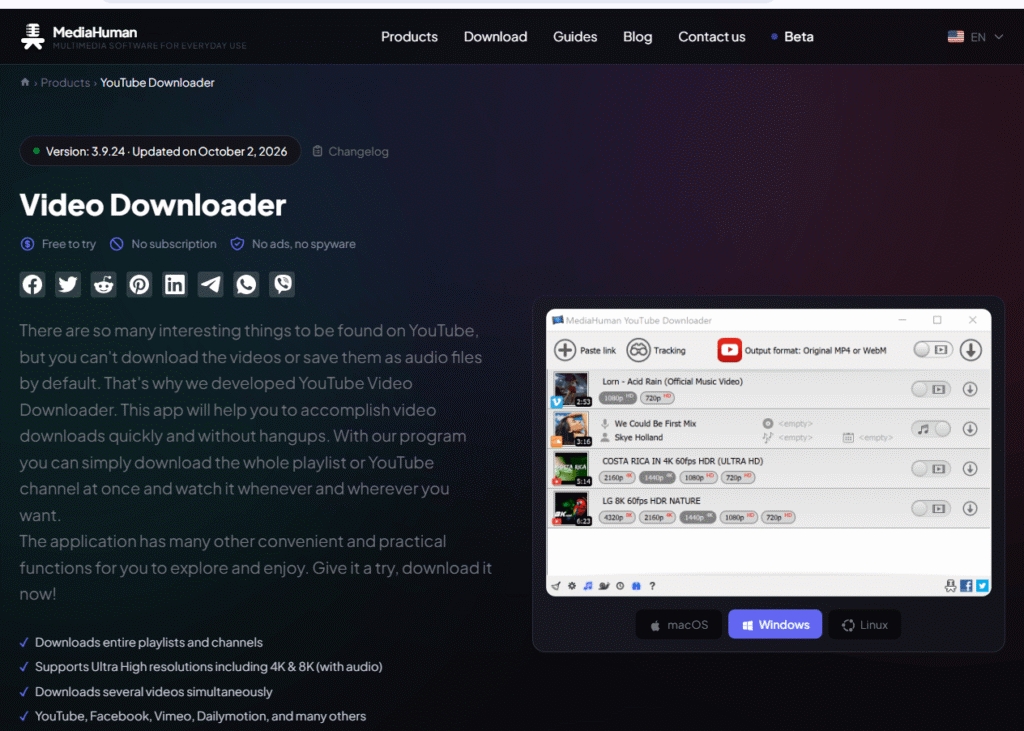The width and height of the screenshot is (1024, 731).
Task: Toggle the global audio/video switch in toolbar
Action: pos(933,350)
